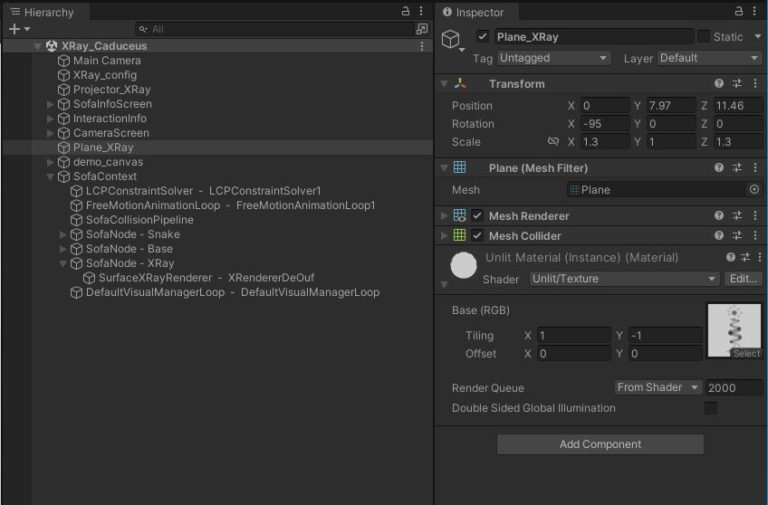This screenshot has width=768, height=505.
Task: Open Mesh Collider three-dot options menu
Action: pyautogui.click(x=755, y=236)
